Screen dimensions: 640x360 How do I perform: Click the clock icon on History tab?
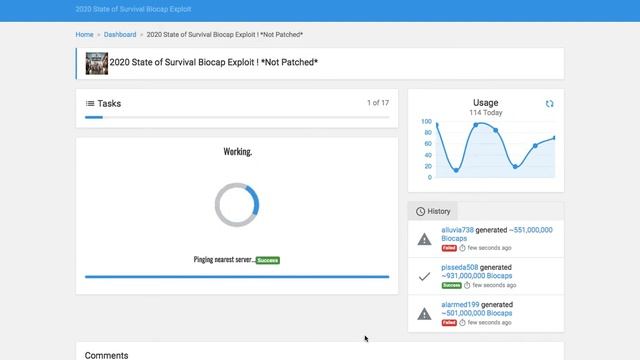(x=420, y=211)
